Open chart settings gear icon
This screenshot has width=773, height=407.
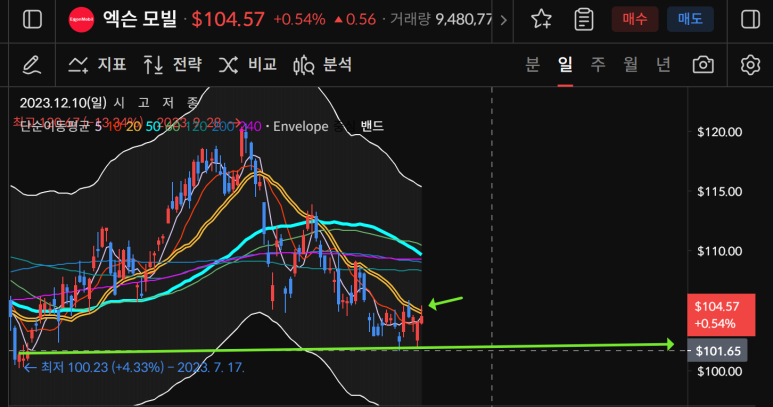tap(750, 65)
